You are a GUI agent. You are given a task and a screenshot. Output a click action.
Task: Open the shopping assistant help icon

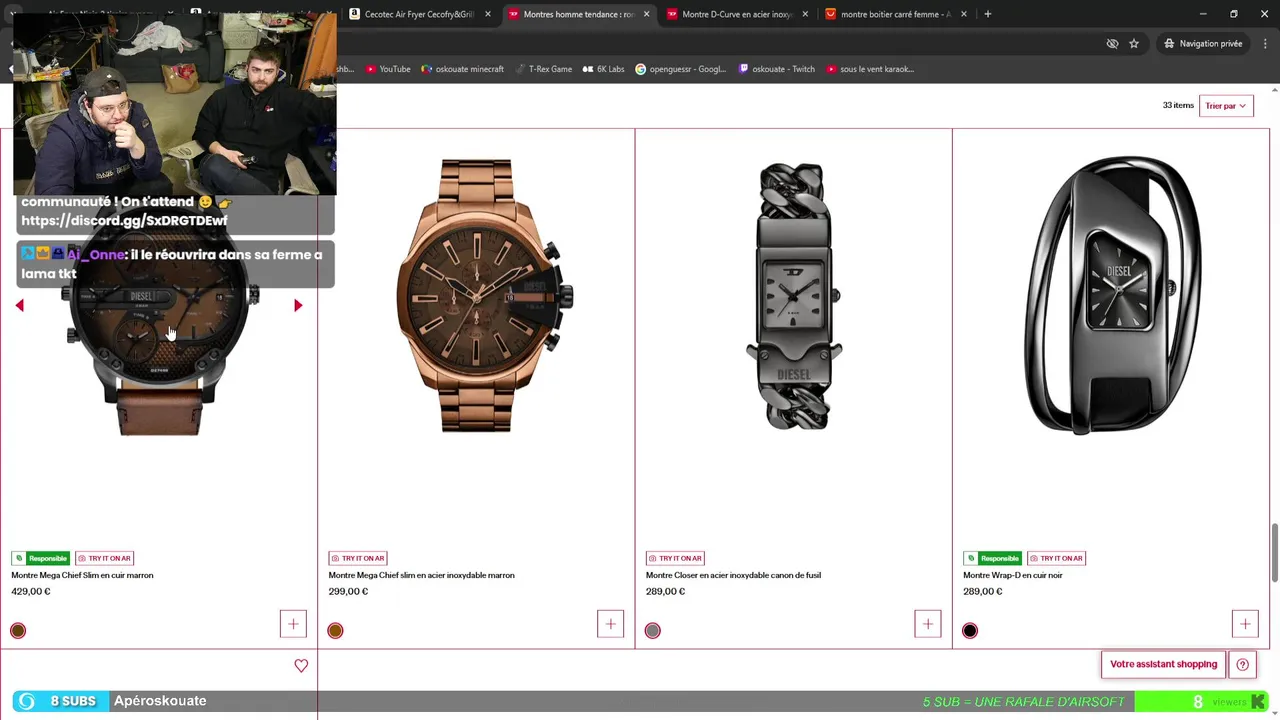(x=1243, y=664)
